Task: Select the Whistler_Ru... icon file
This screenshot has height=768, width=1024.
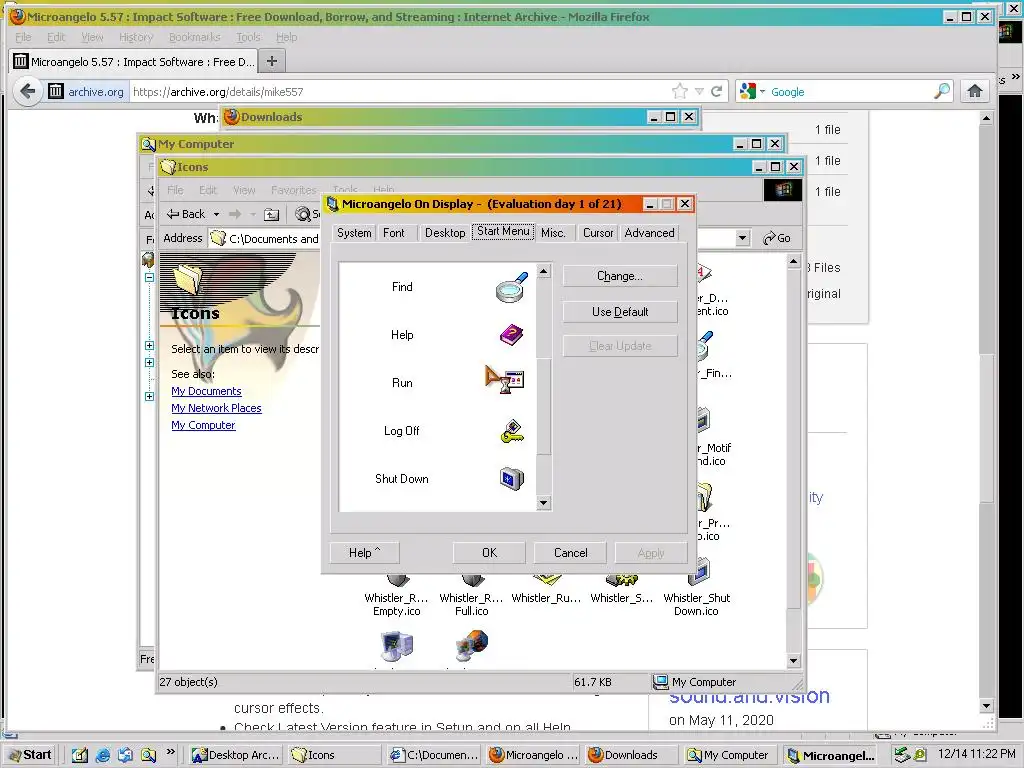Action: tap(547, 588)
